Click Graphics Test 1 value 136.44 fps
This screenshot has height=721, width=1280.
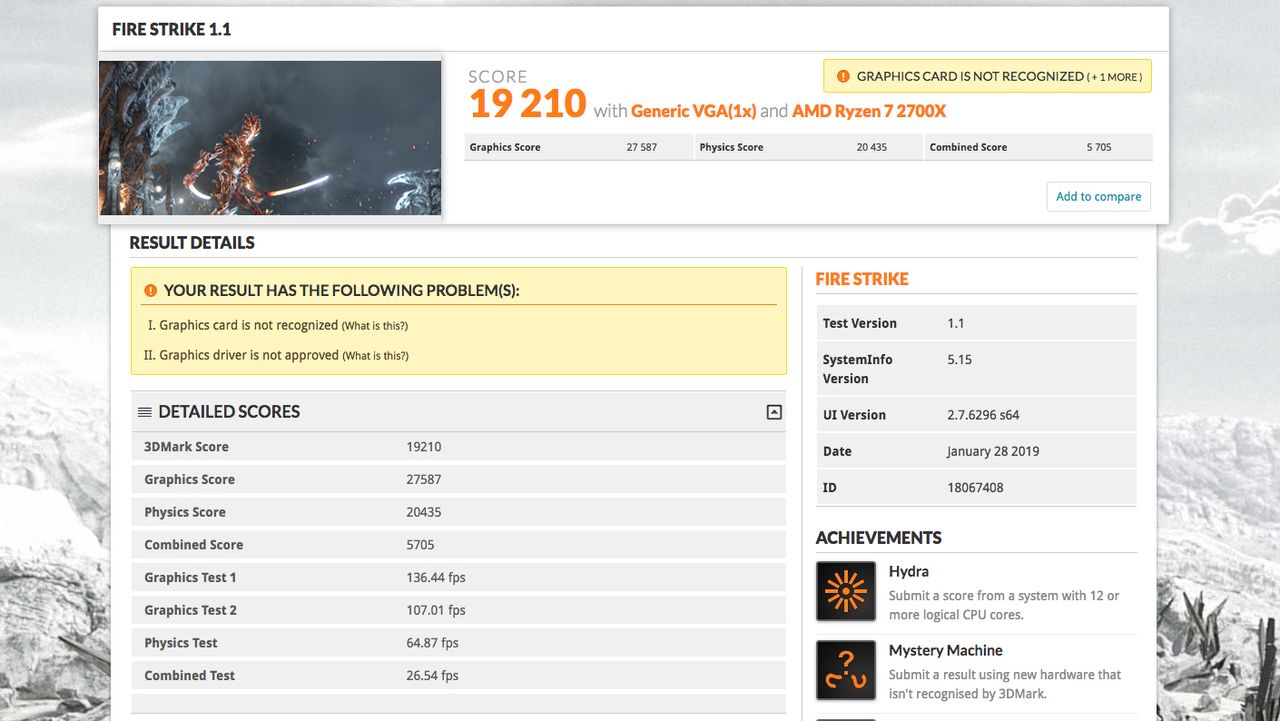[436, 578]
